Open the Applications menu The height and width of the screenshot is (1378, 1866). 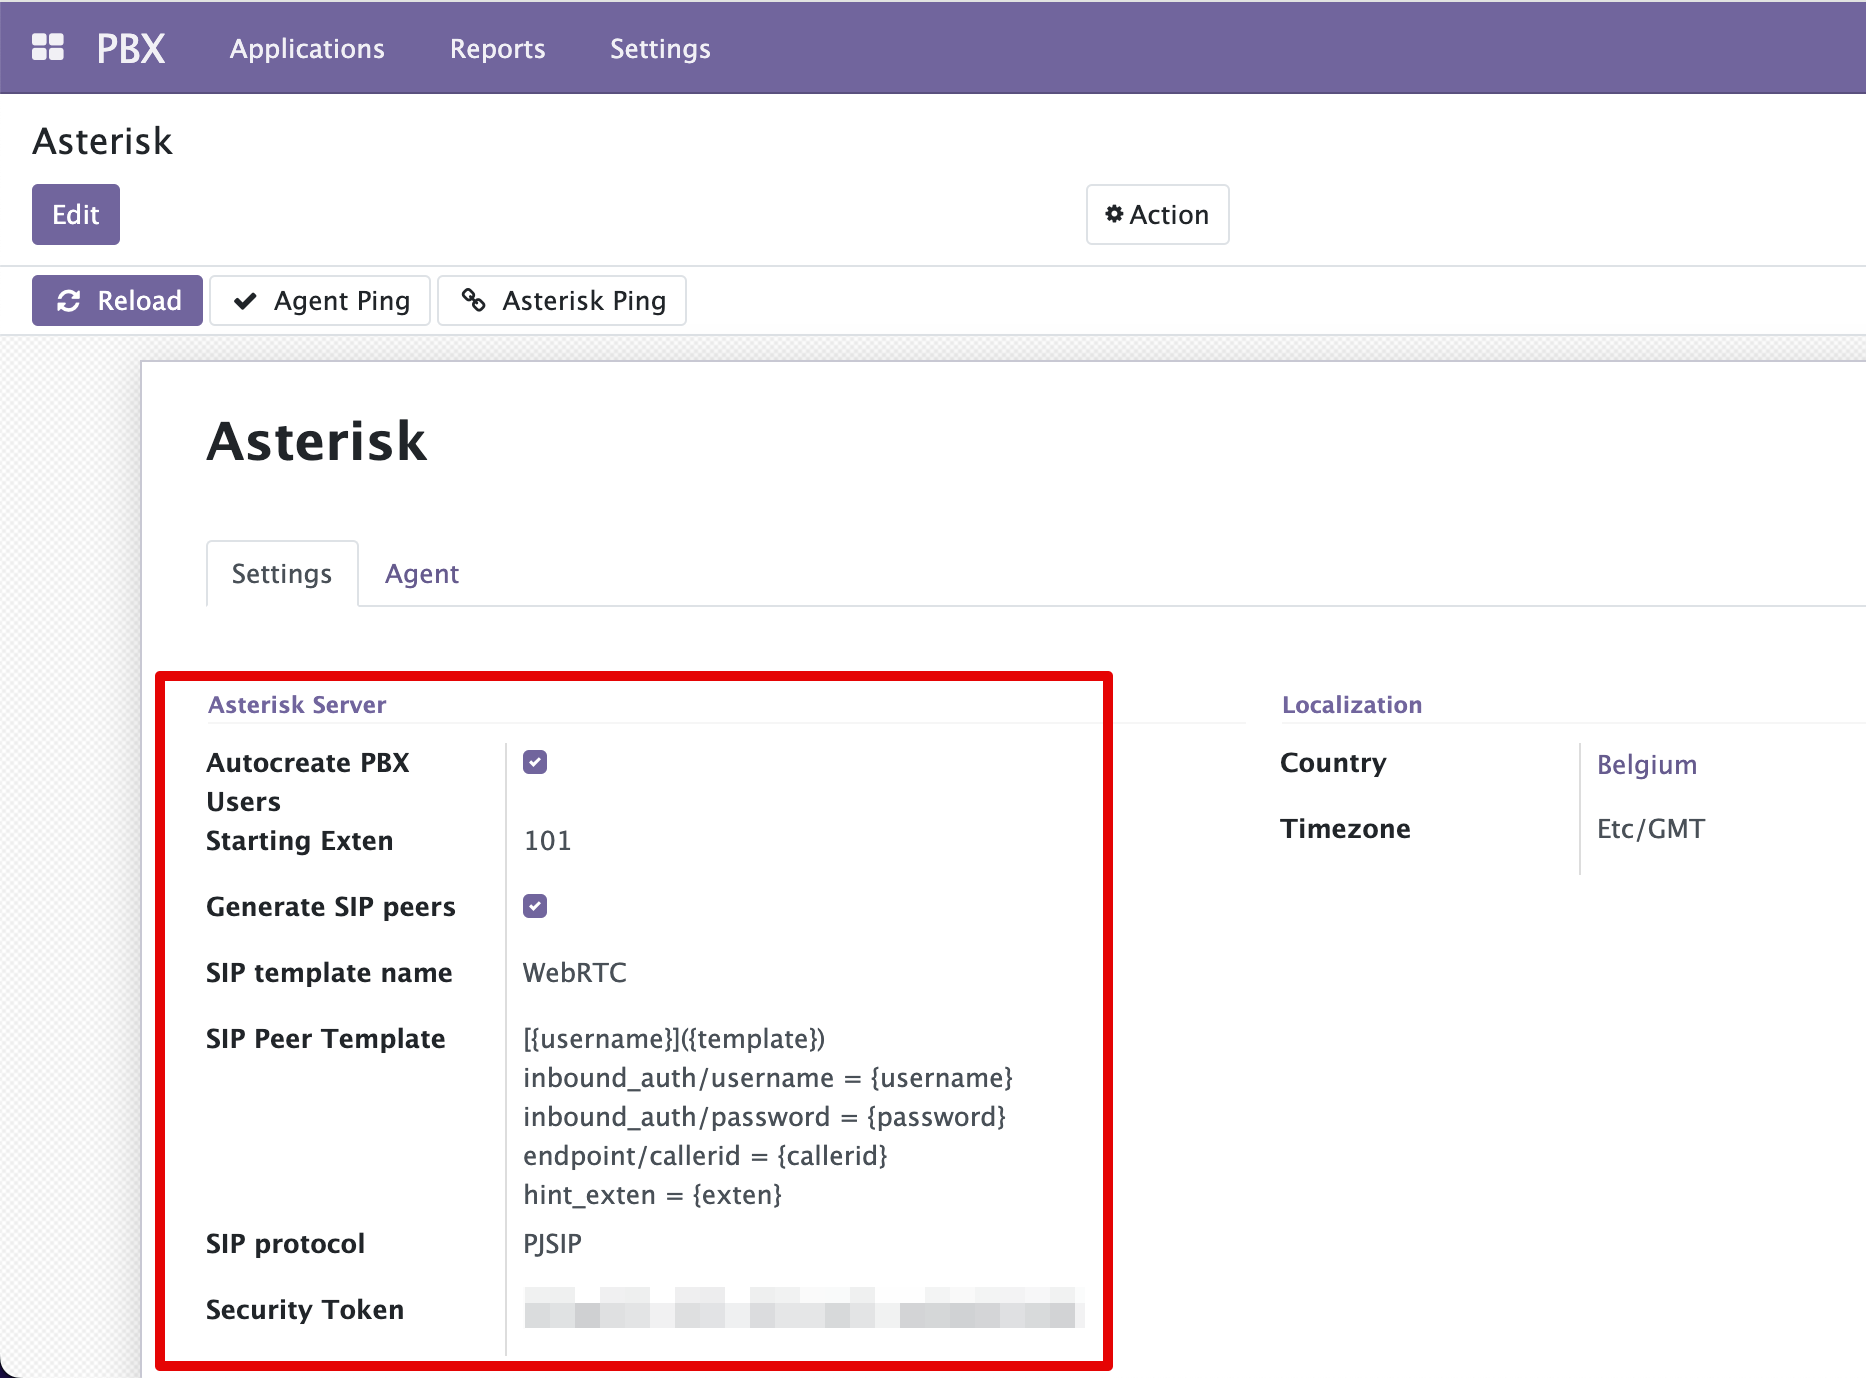tap(307, 49)
